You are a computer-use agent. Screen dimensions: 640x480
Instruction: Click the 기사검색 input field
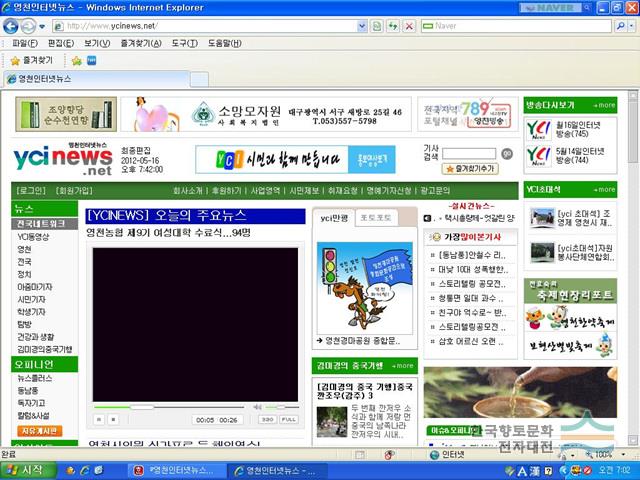(469, 154)
